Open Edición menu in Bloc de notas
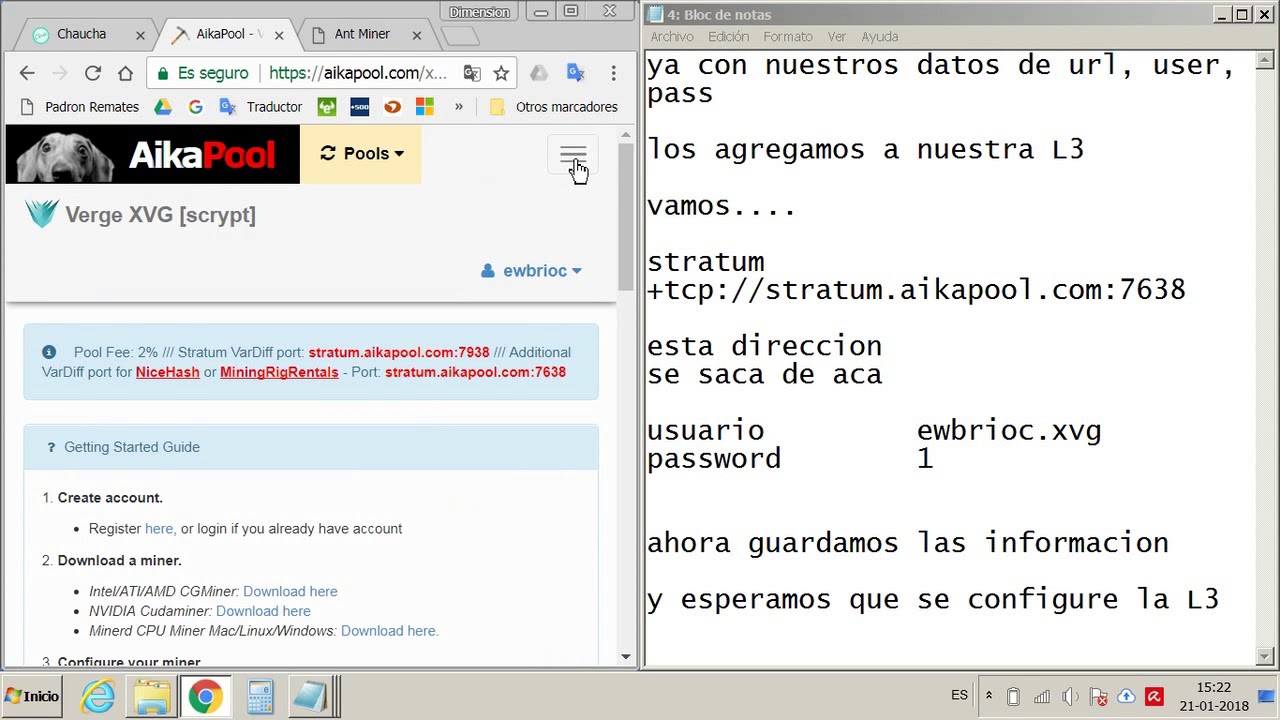1280x720 pixels. point(728,36)
